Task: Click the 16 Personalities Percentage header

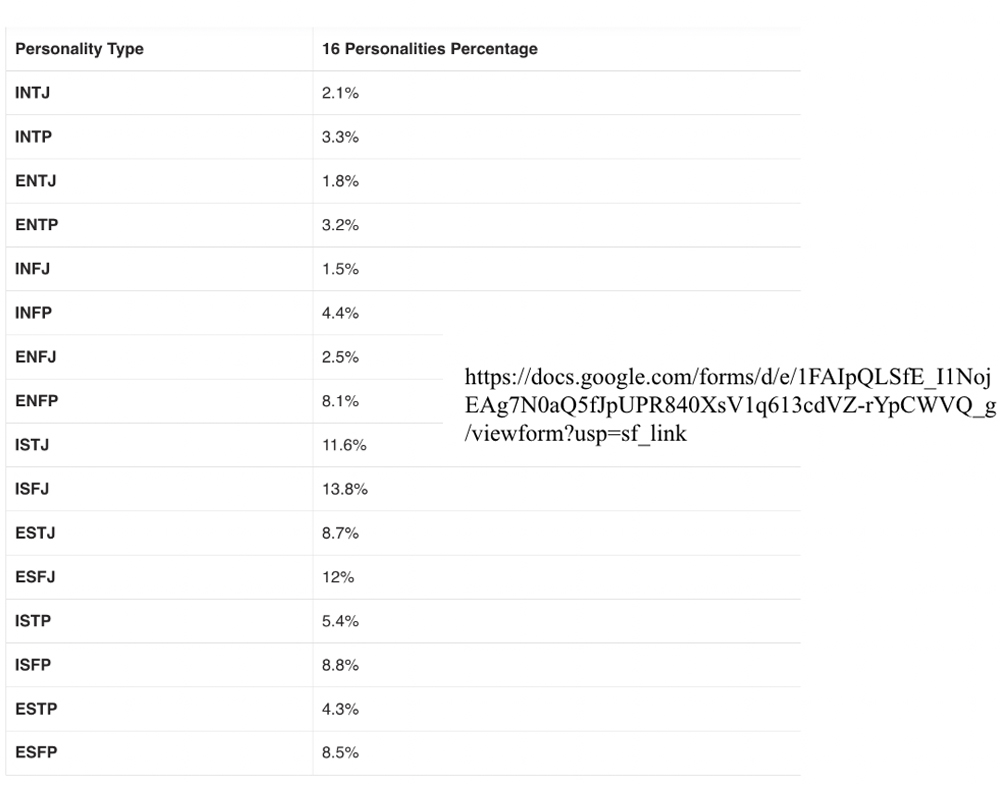Action: tap(429, 49)
